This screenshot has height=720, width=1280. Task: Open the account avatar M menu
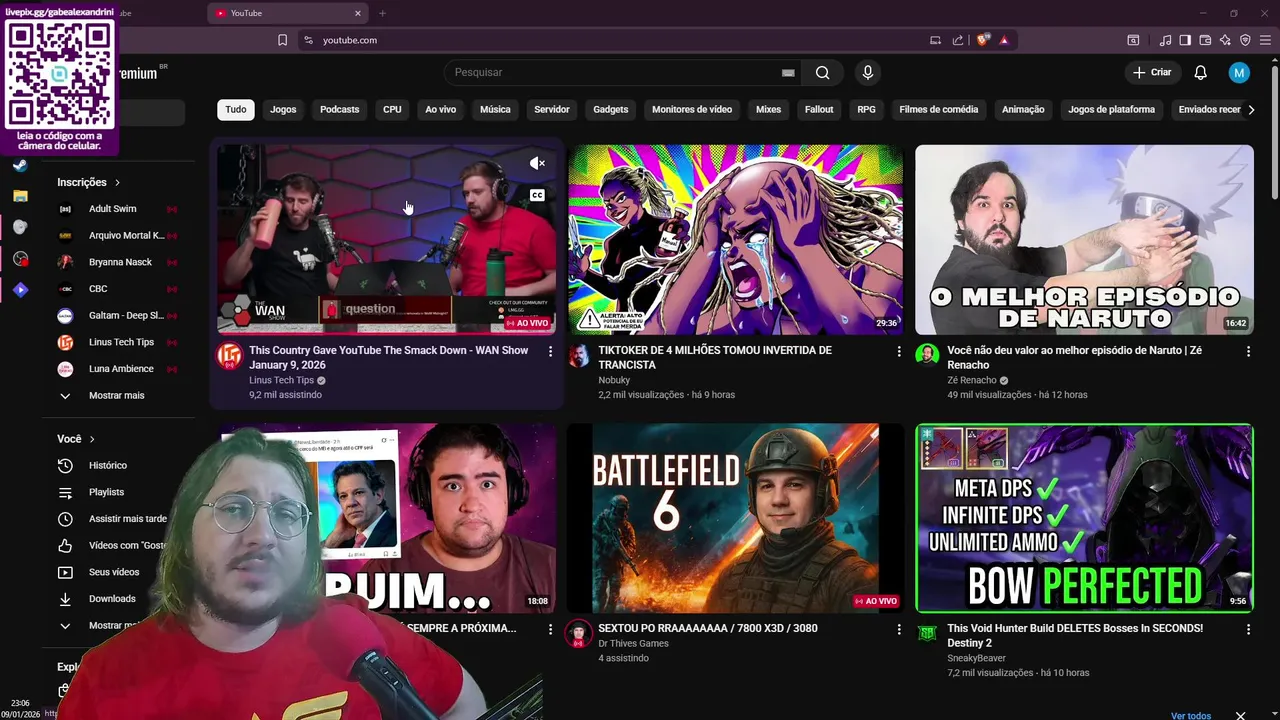pos(1239,72)
